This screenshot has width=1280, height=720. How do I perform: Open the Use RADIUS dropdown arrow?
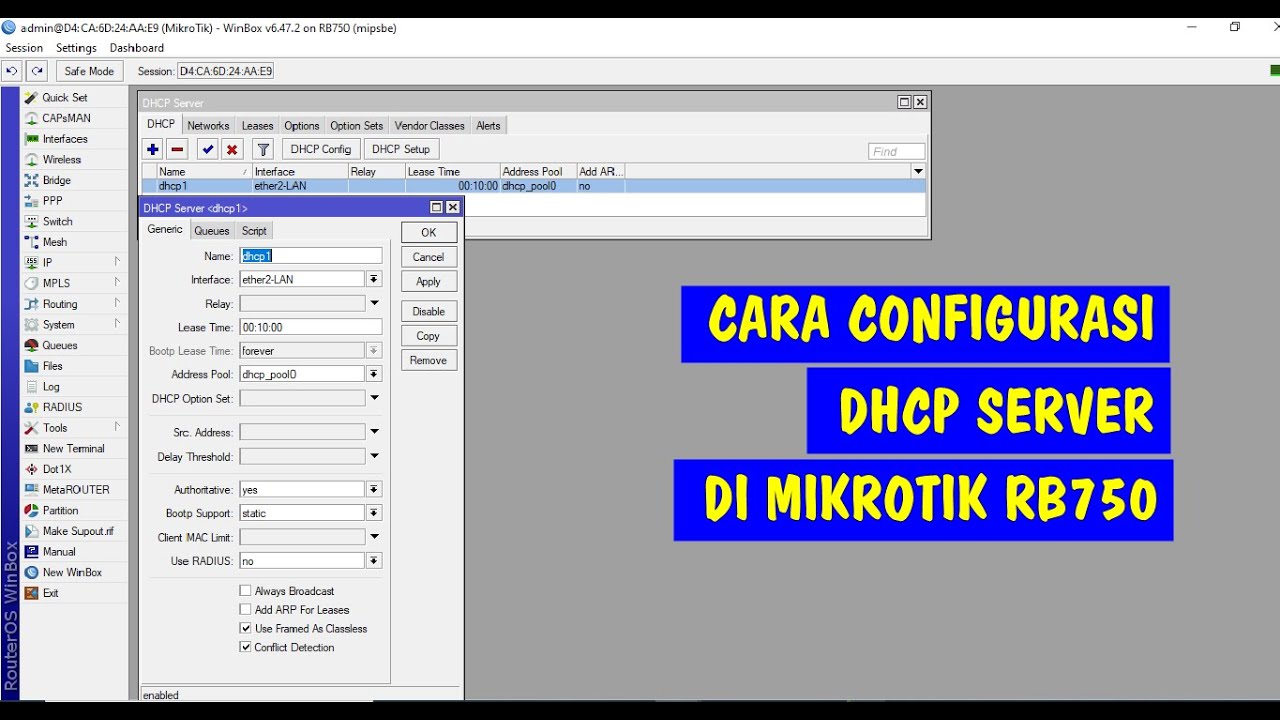tap(374, 561)
